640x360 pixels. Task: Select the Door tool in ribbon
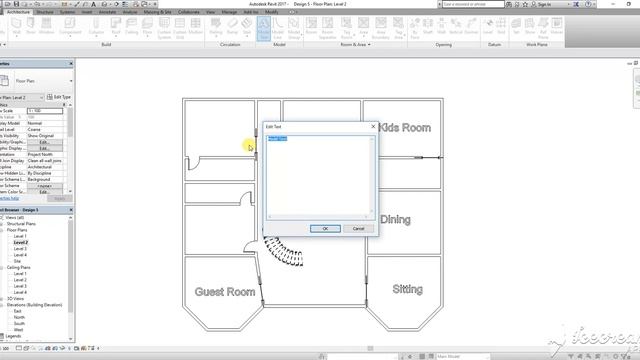click(x=31, y=27)
